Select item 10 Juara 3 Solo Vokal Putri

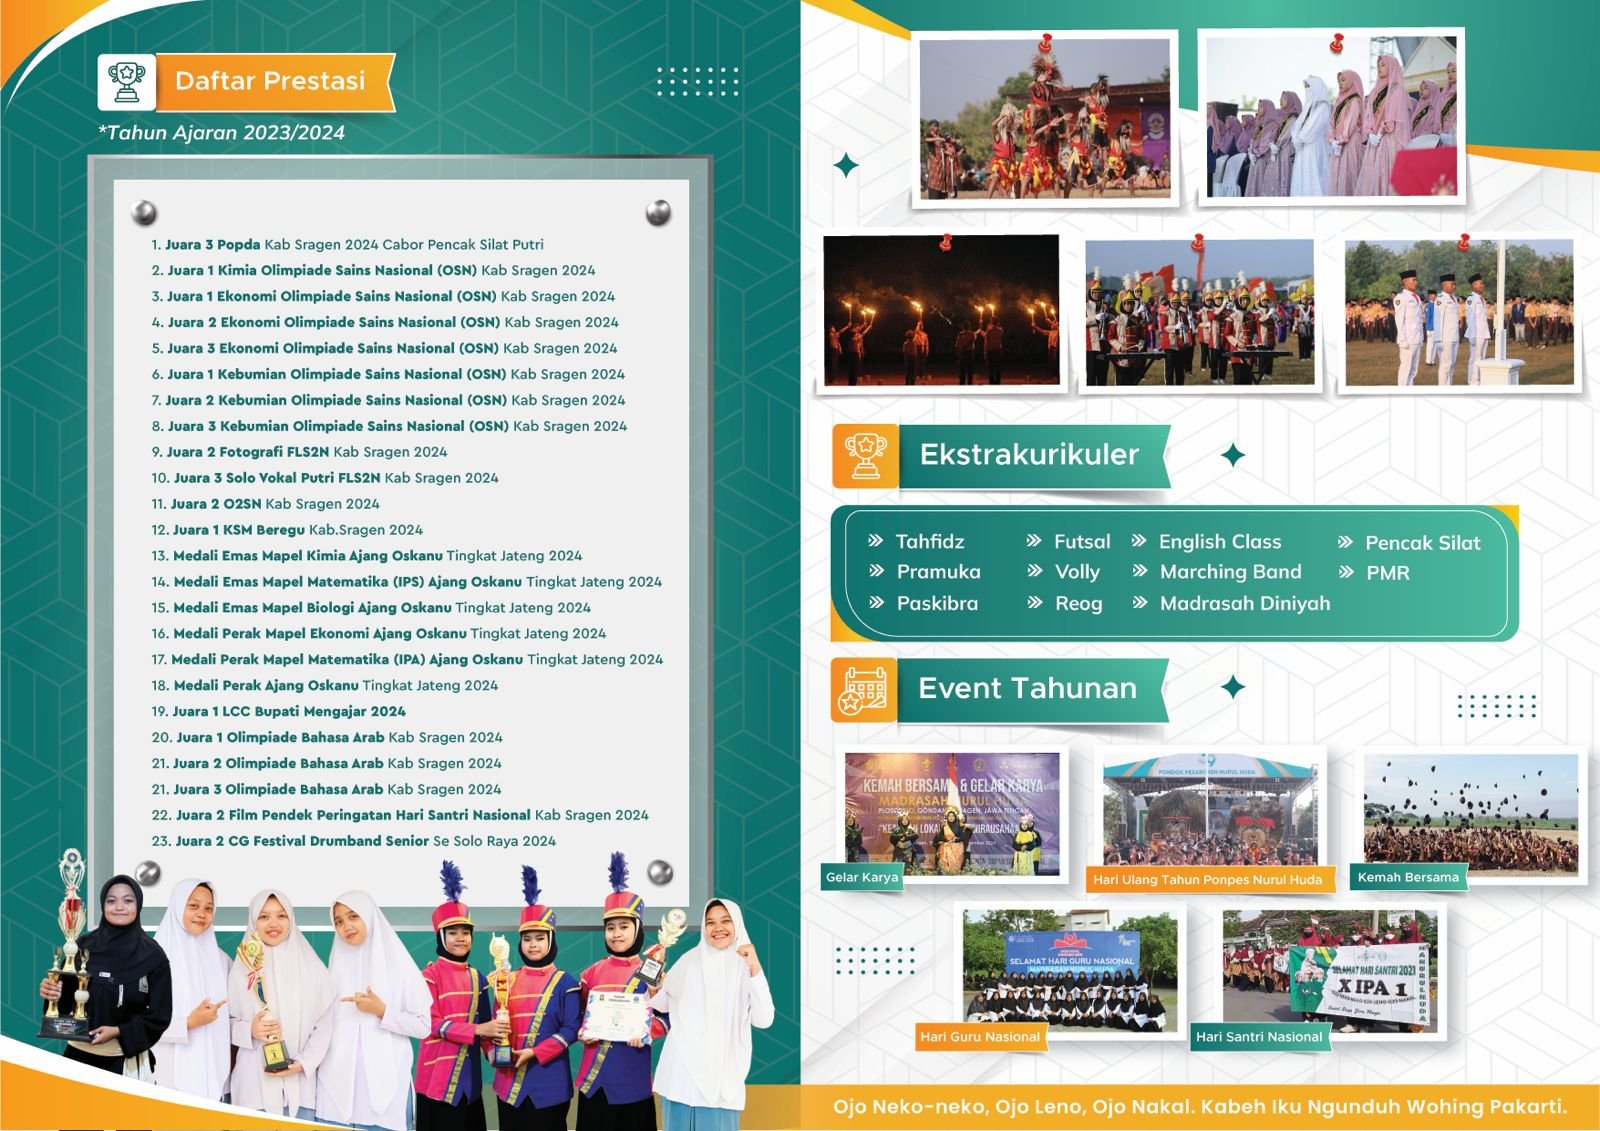[x=325, y=478]
